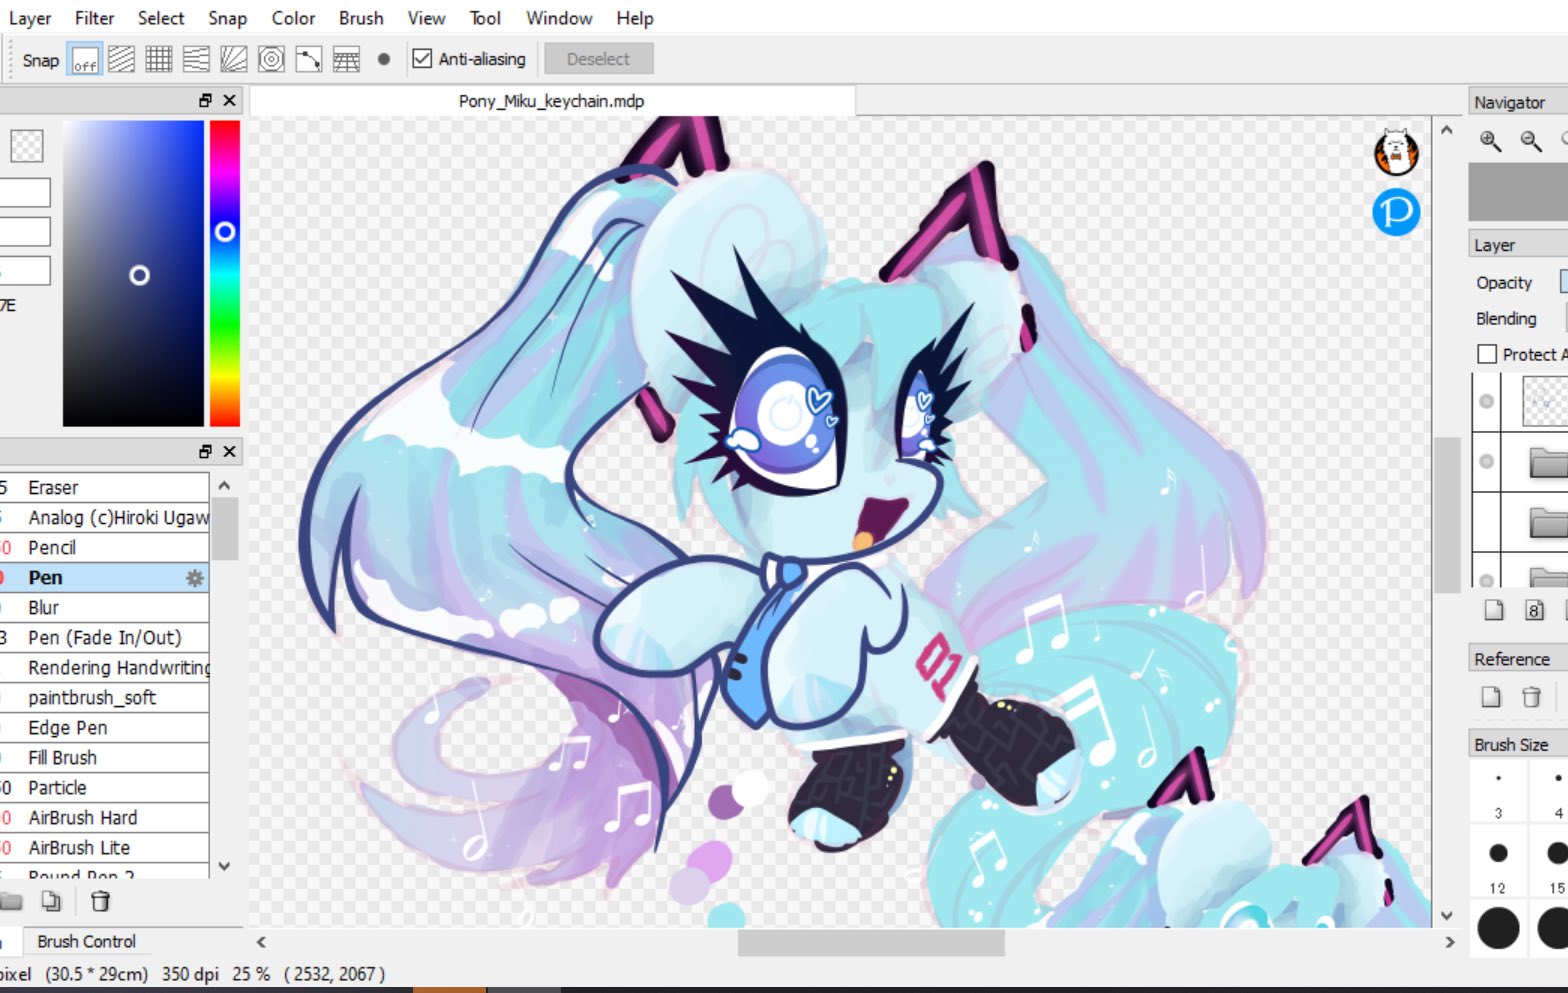Select the transparent color swatch
This screenshot has width=1568, height=993.
pyautogui.click(x=27, y=146)
